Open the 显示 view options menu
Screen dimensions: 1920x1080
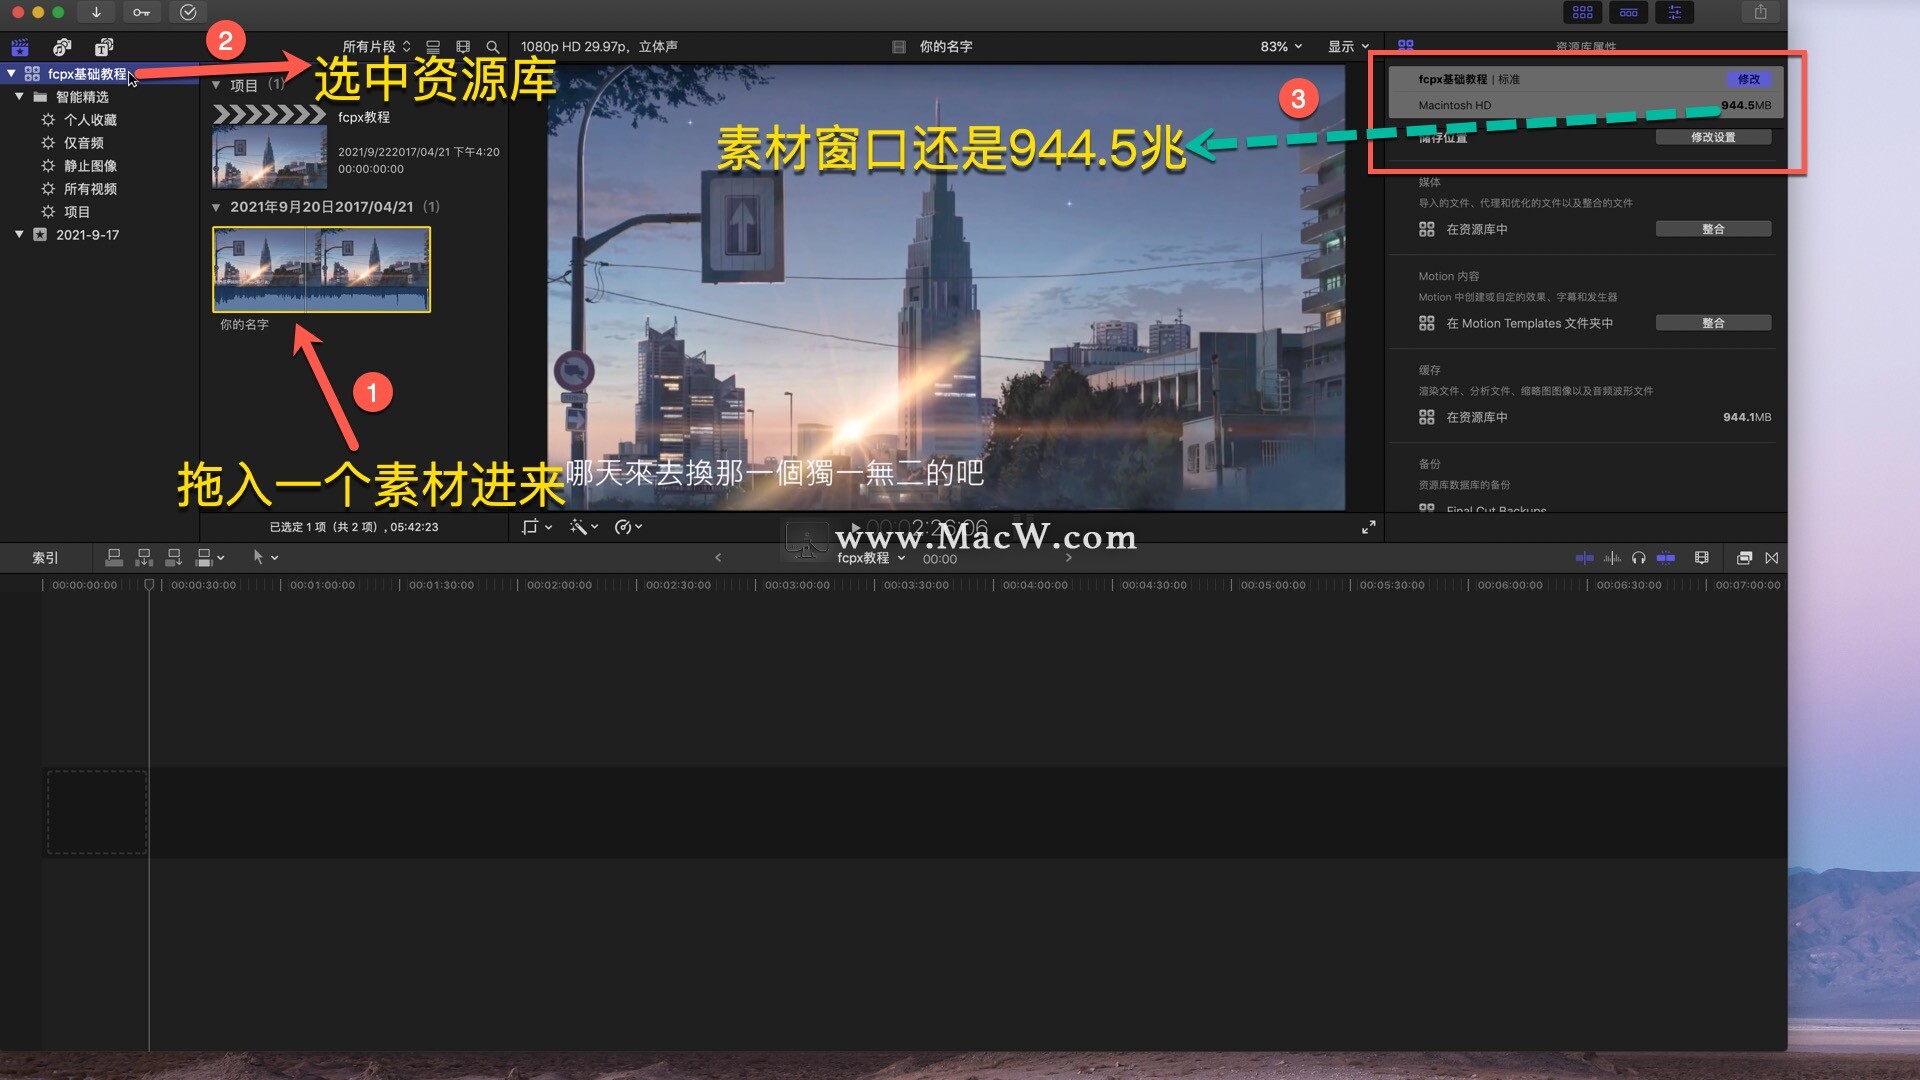[x=1347, y=47]
